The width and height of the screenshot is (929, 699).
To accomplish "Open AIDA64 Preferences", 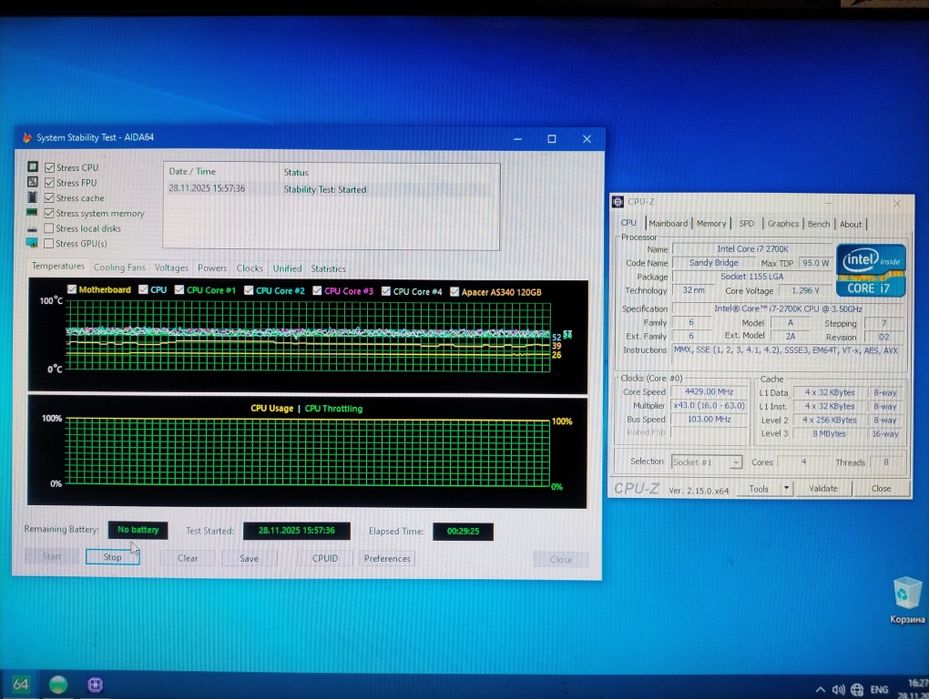I will point(387,559).
